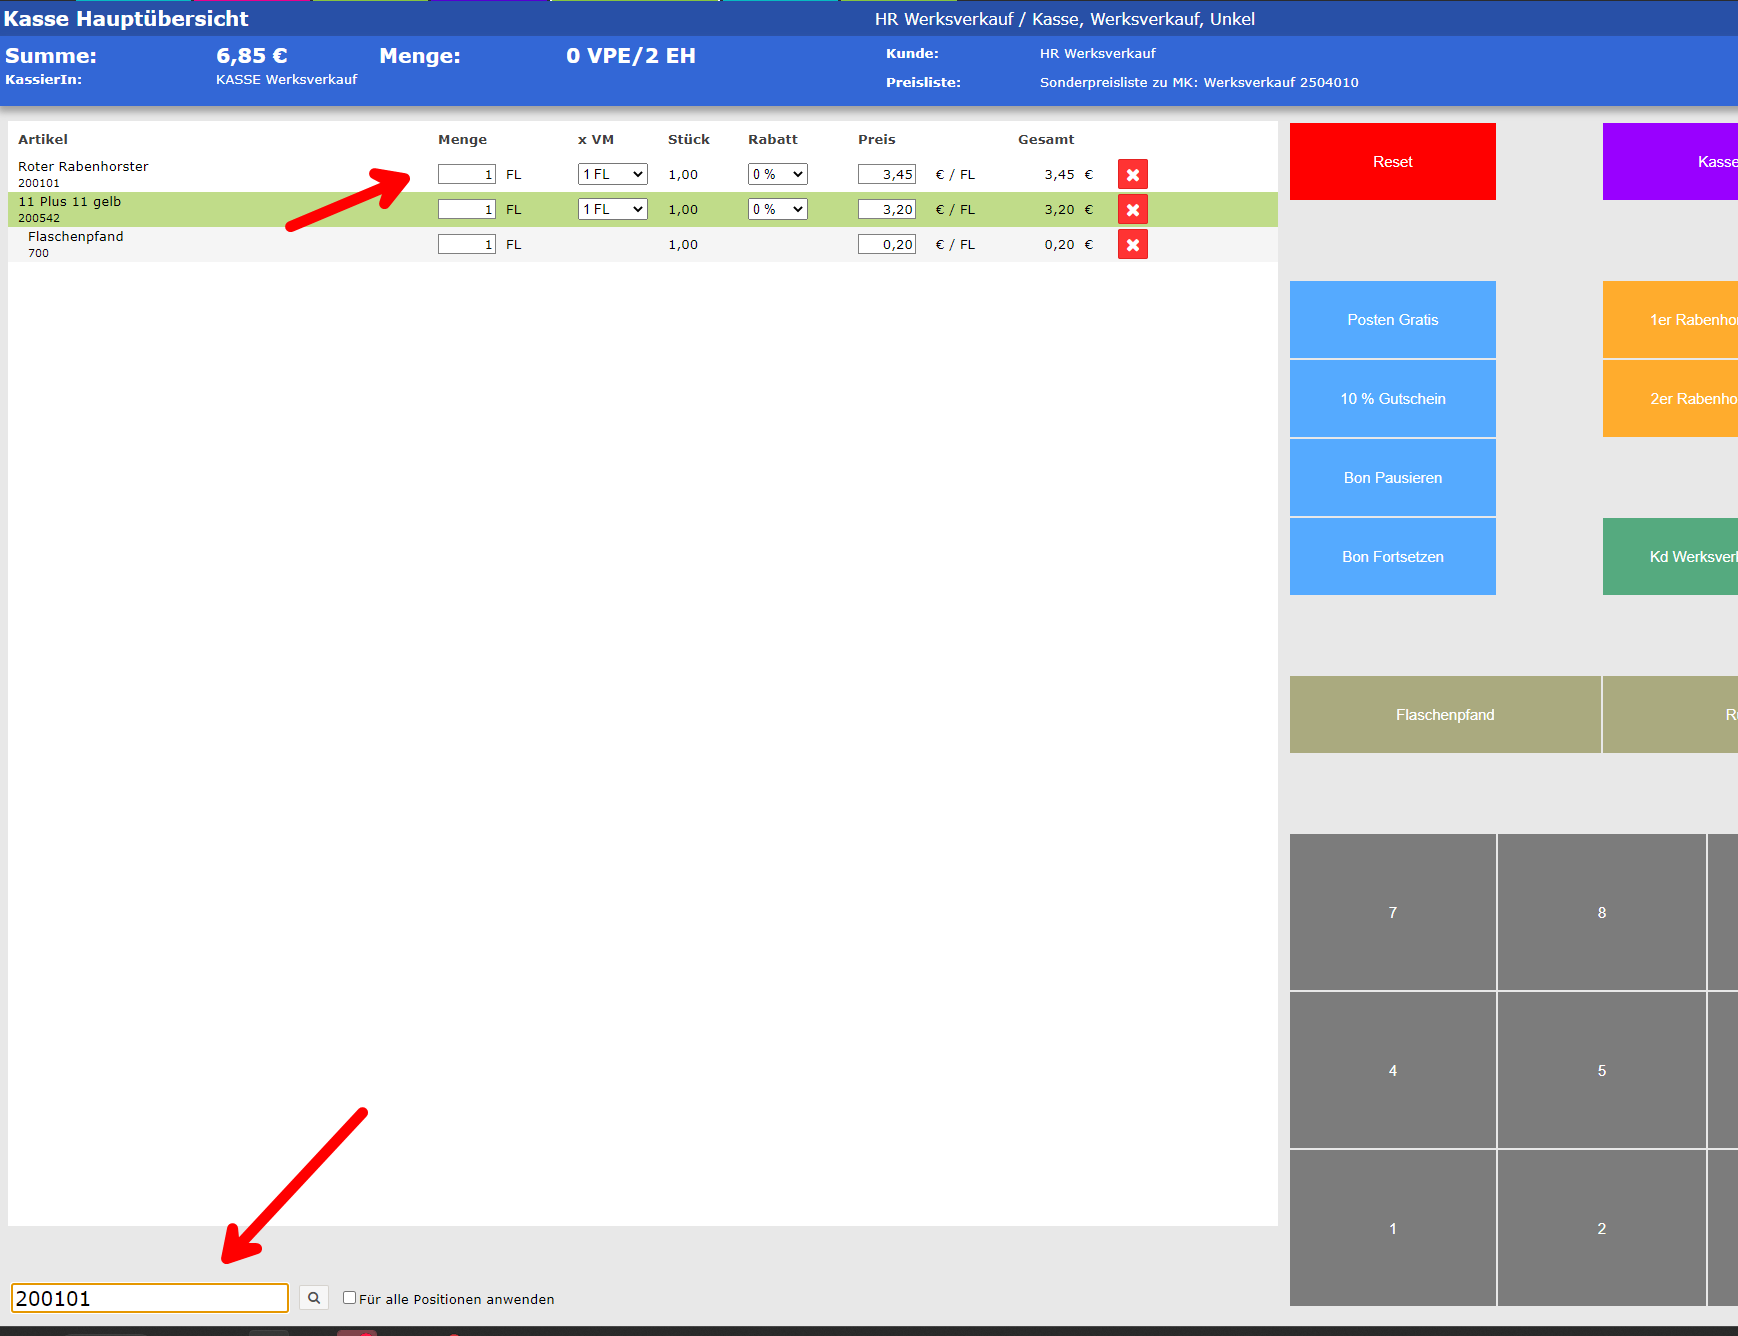Viewport: 1738px width, 1336px height.
Task: Remove the 11 Plus 11 gelb item
Action: [x=1132, y=210]
